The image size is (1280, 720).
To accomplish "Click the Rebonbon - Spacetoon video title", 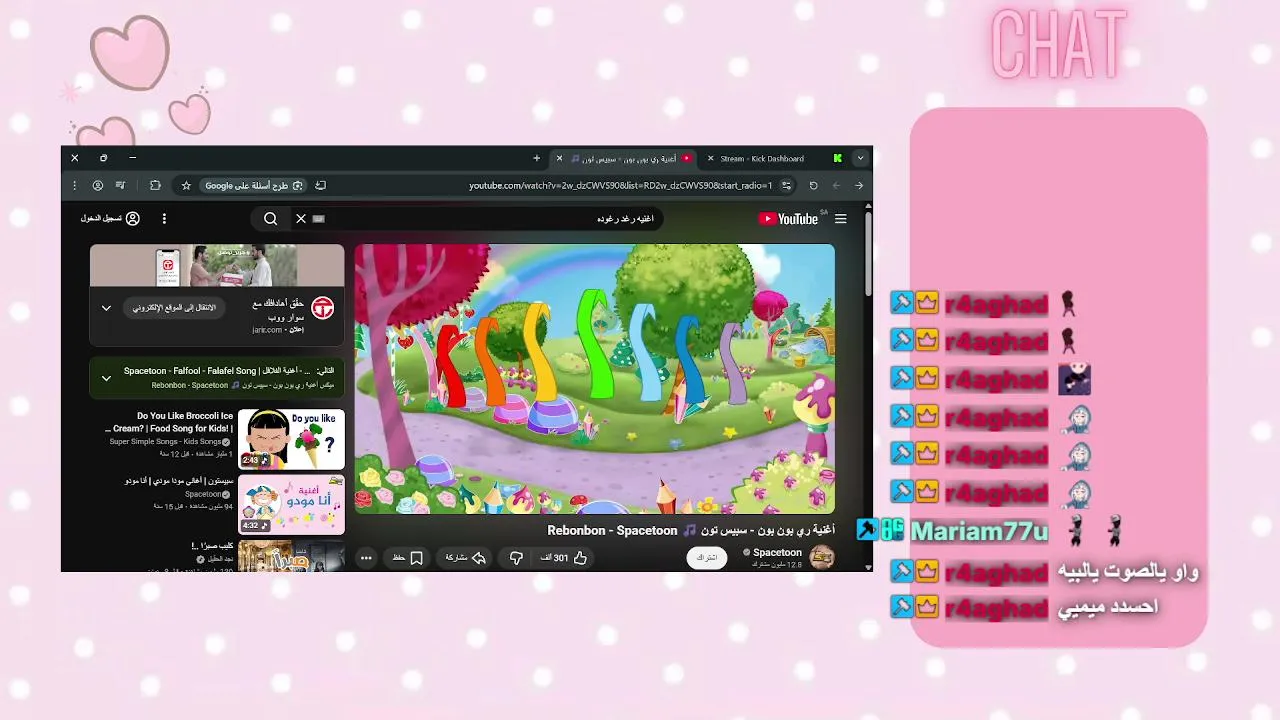I will pos(691,530).
